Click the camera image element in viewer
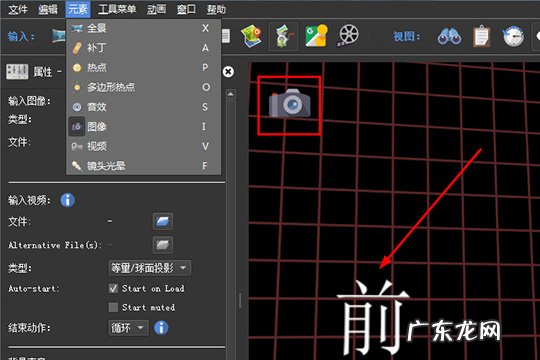 [290, 103]
